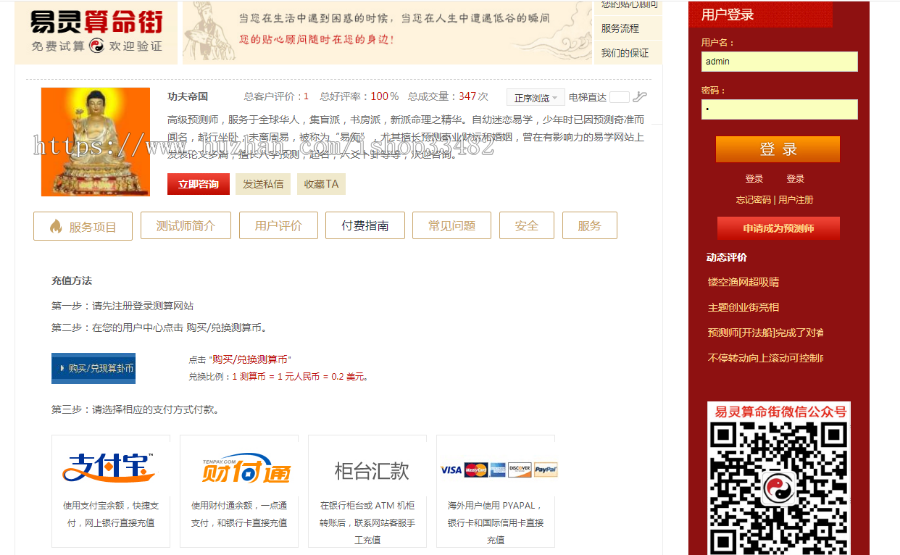Click the sage illustration banner
The image size is (900, 555).
(387, 32)
